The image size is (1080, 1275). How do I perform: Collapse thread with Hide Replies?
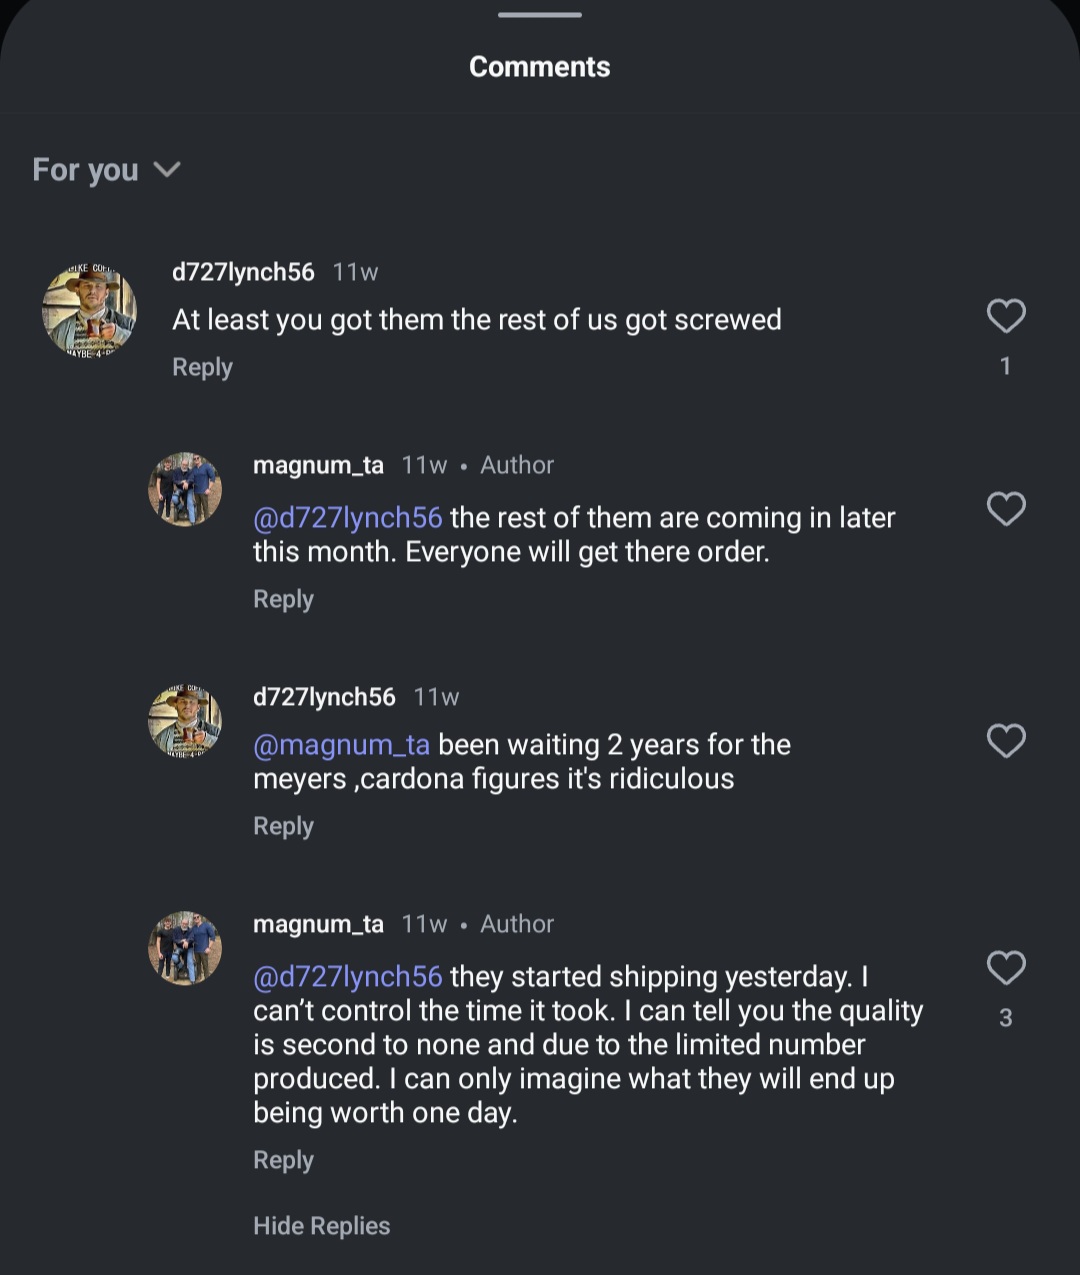coord(321,1226)
